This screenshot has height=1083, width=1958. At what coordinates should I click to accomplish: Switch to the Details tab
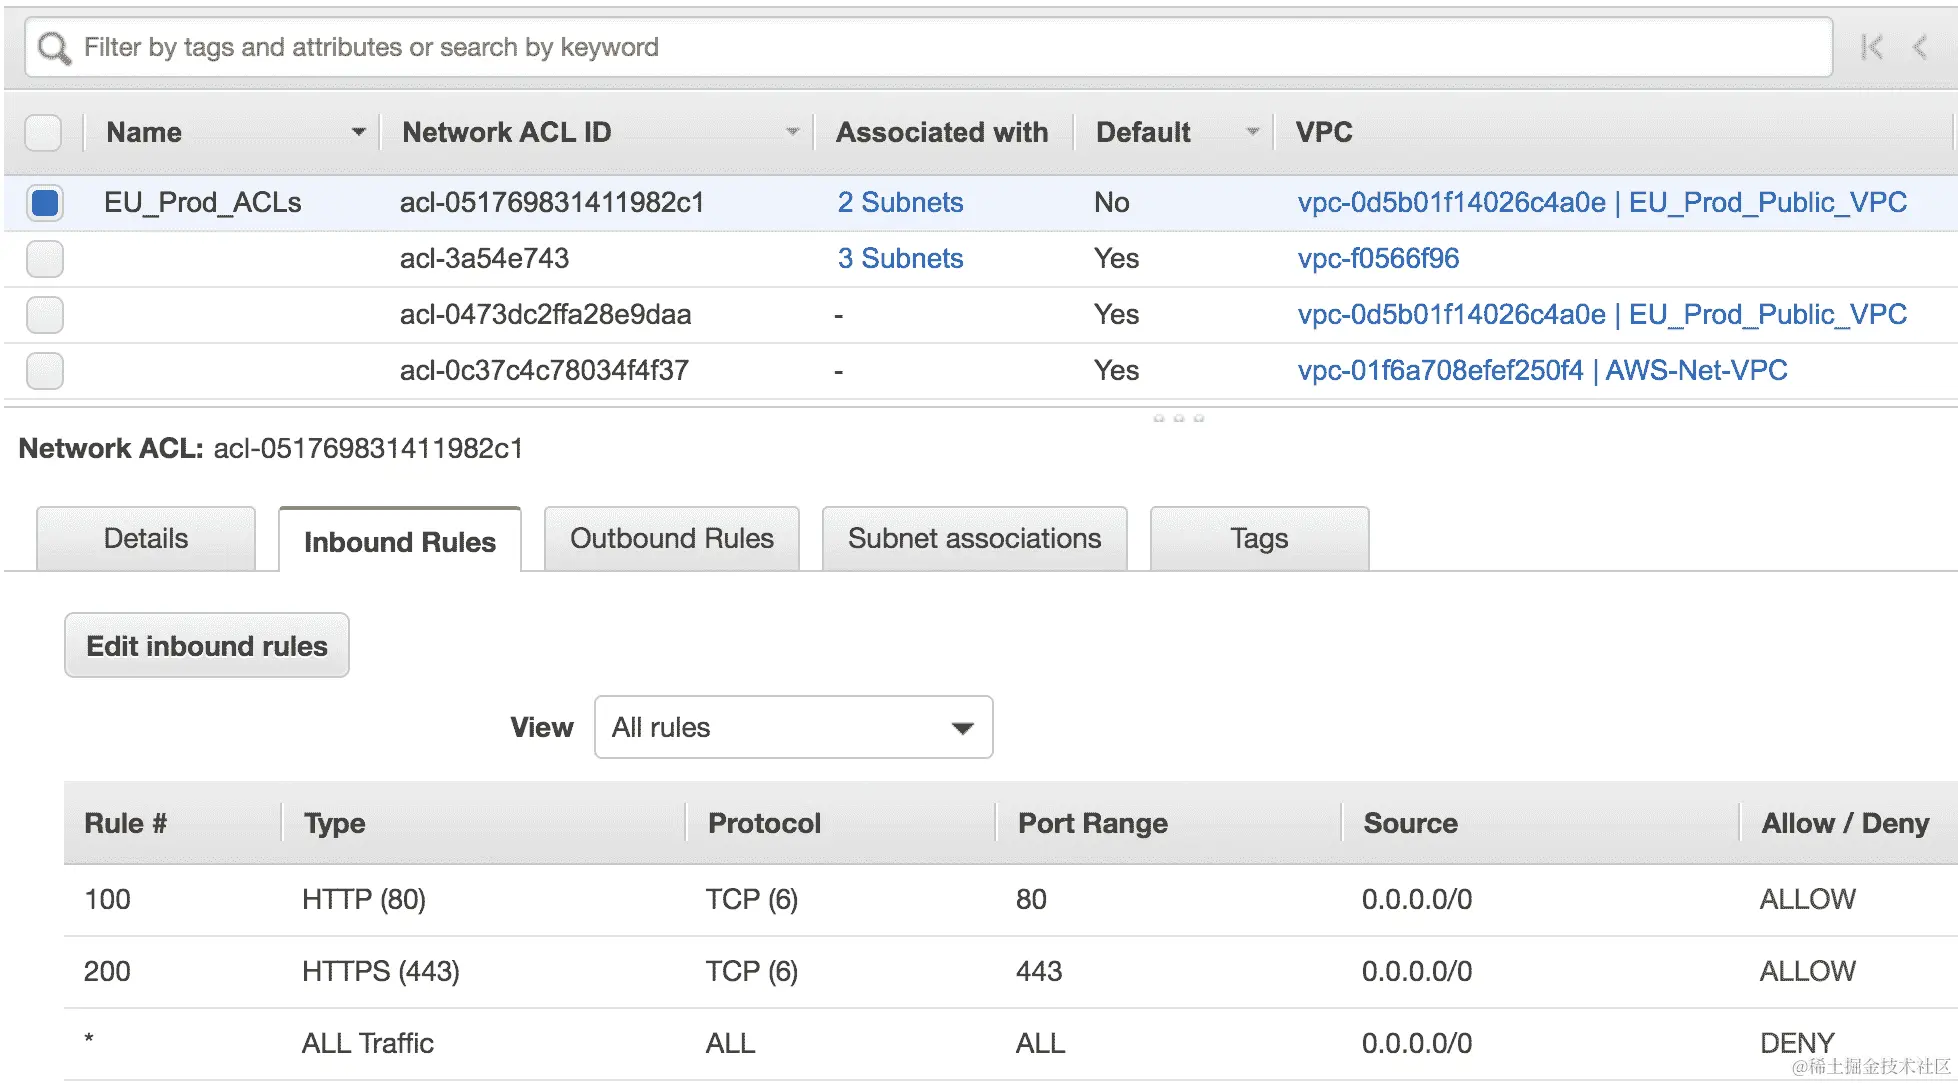tap(146, 539)
